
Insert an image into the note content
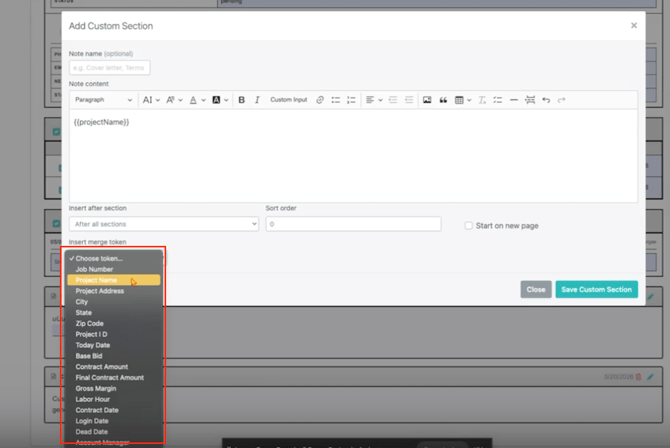[x=427, y=100]
